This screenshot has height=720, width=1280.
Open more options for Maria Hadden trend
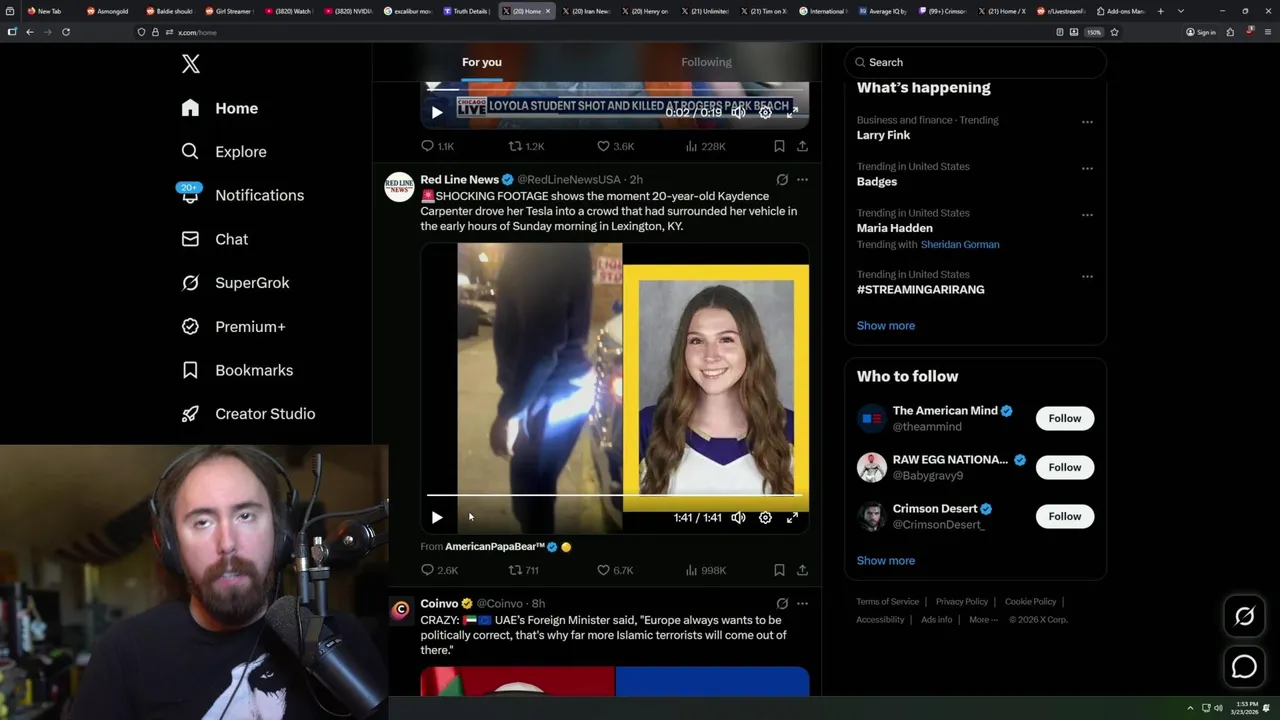pyautogui.click(x=1087, y=215)
